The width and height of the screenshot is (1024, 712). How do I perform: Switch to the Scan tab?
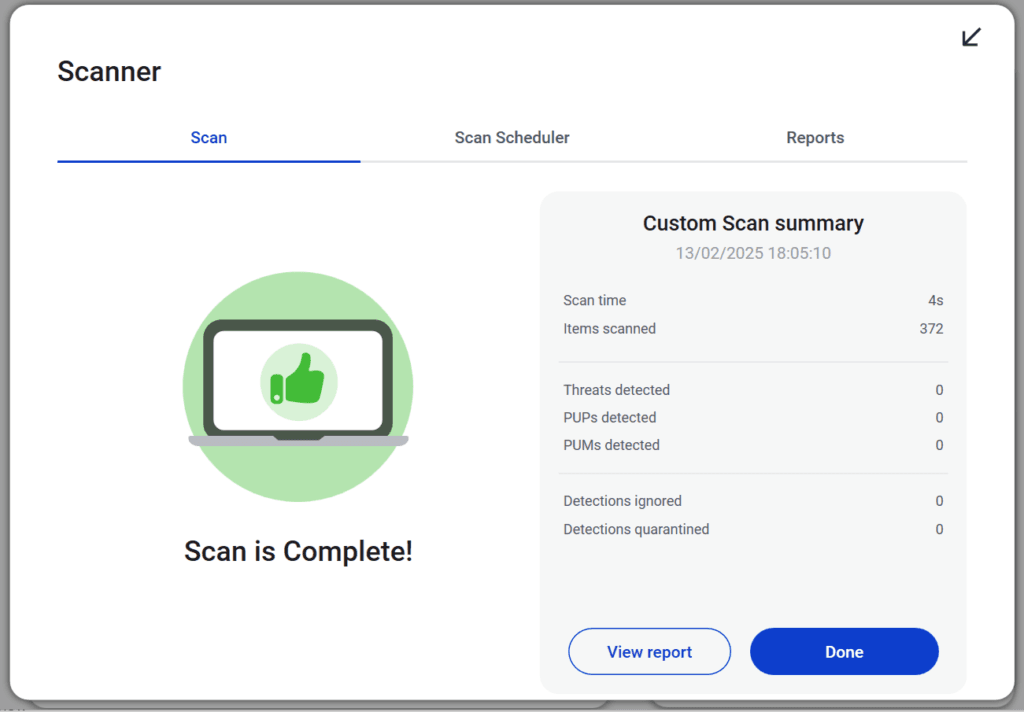pos(208,138)
